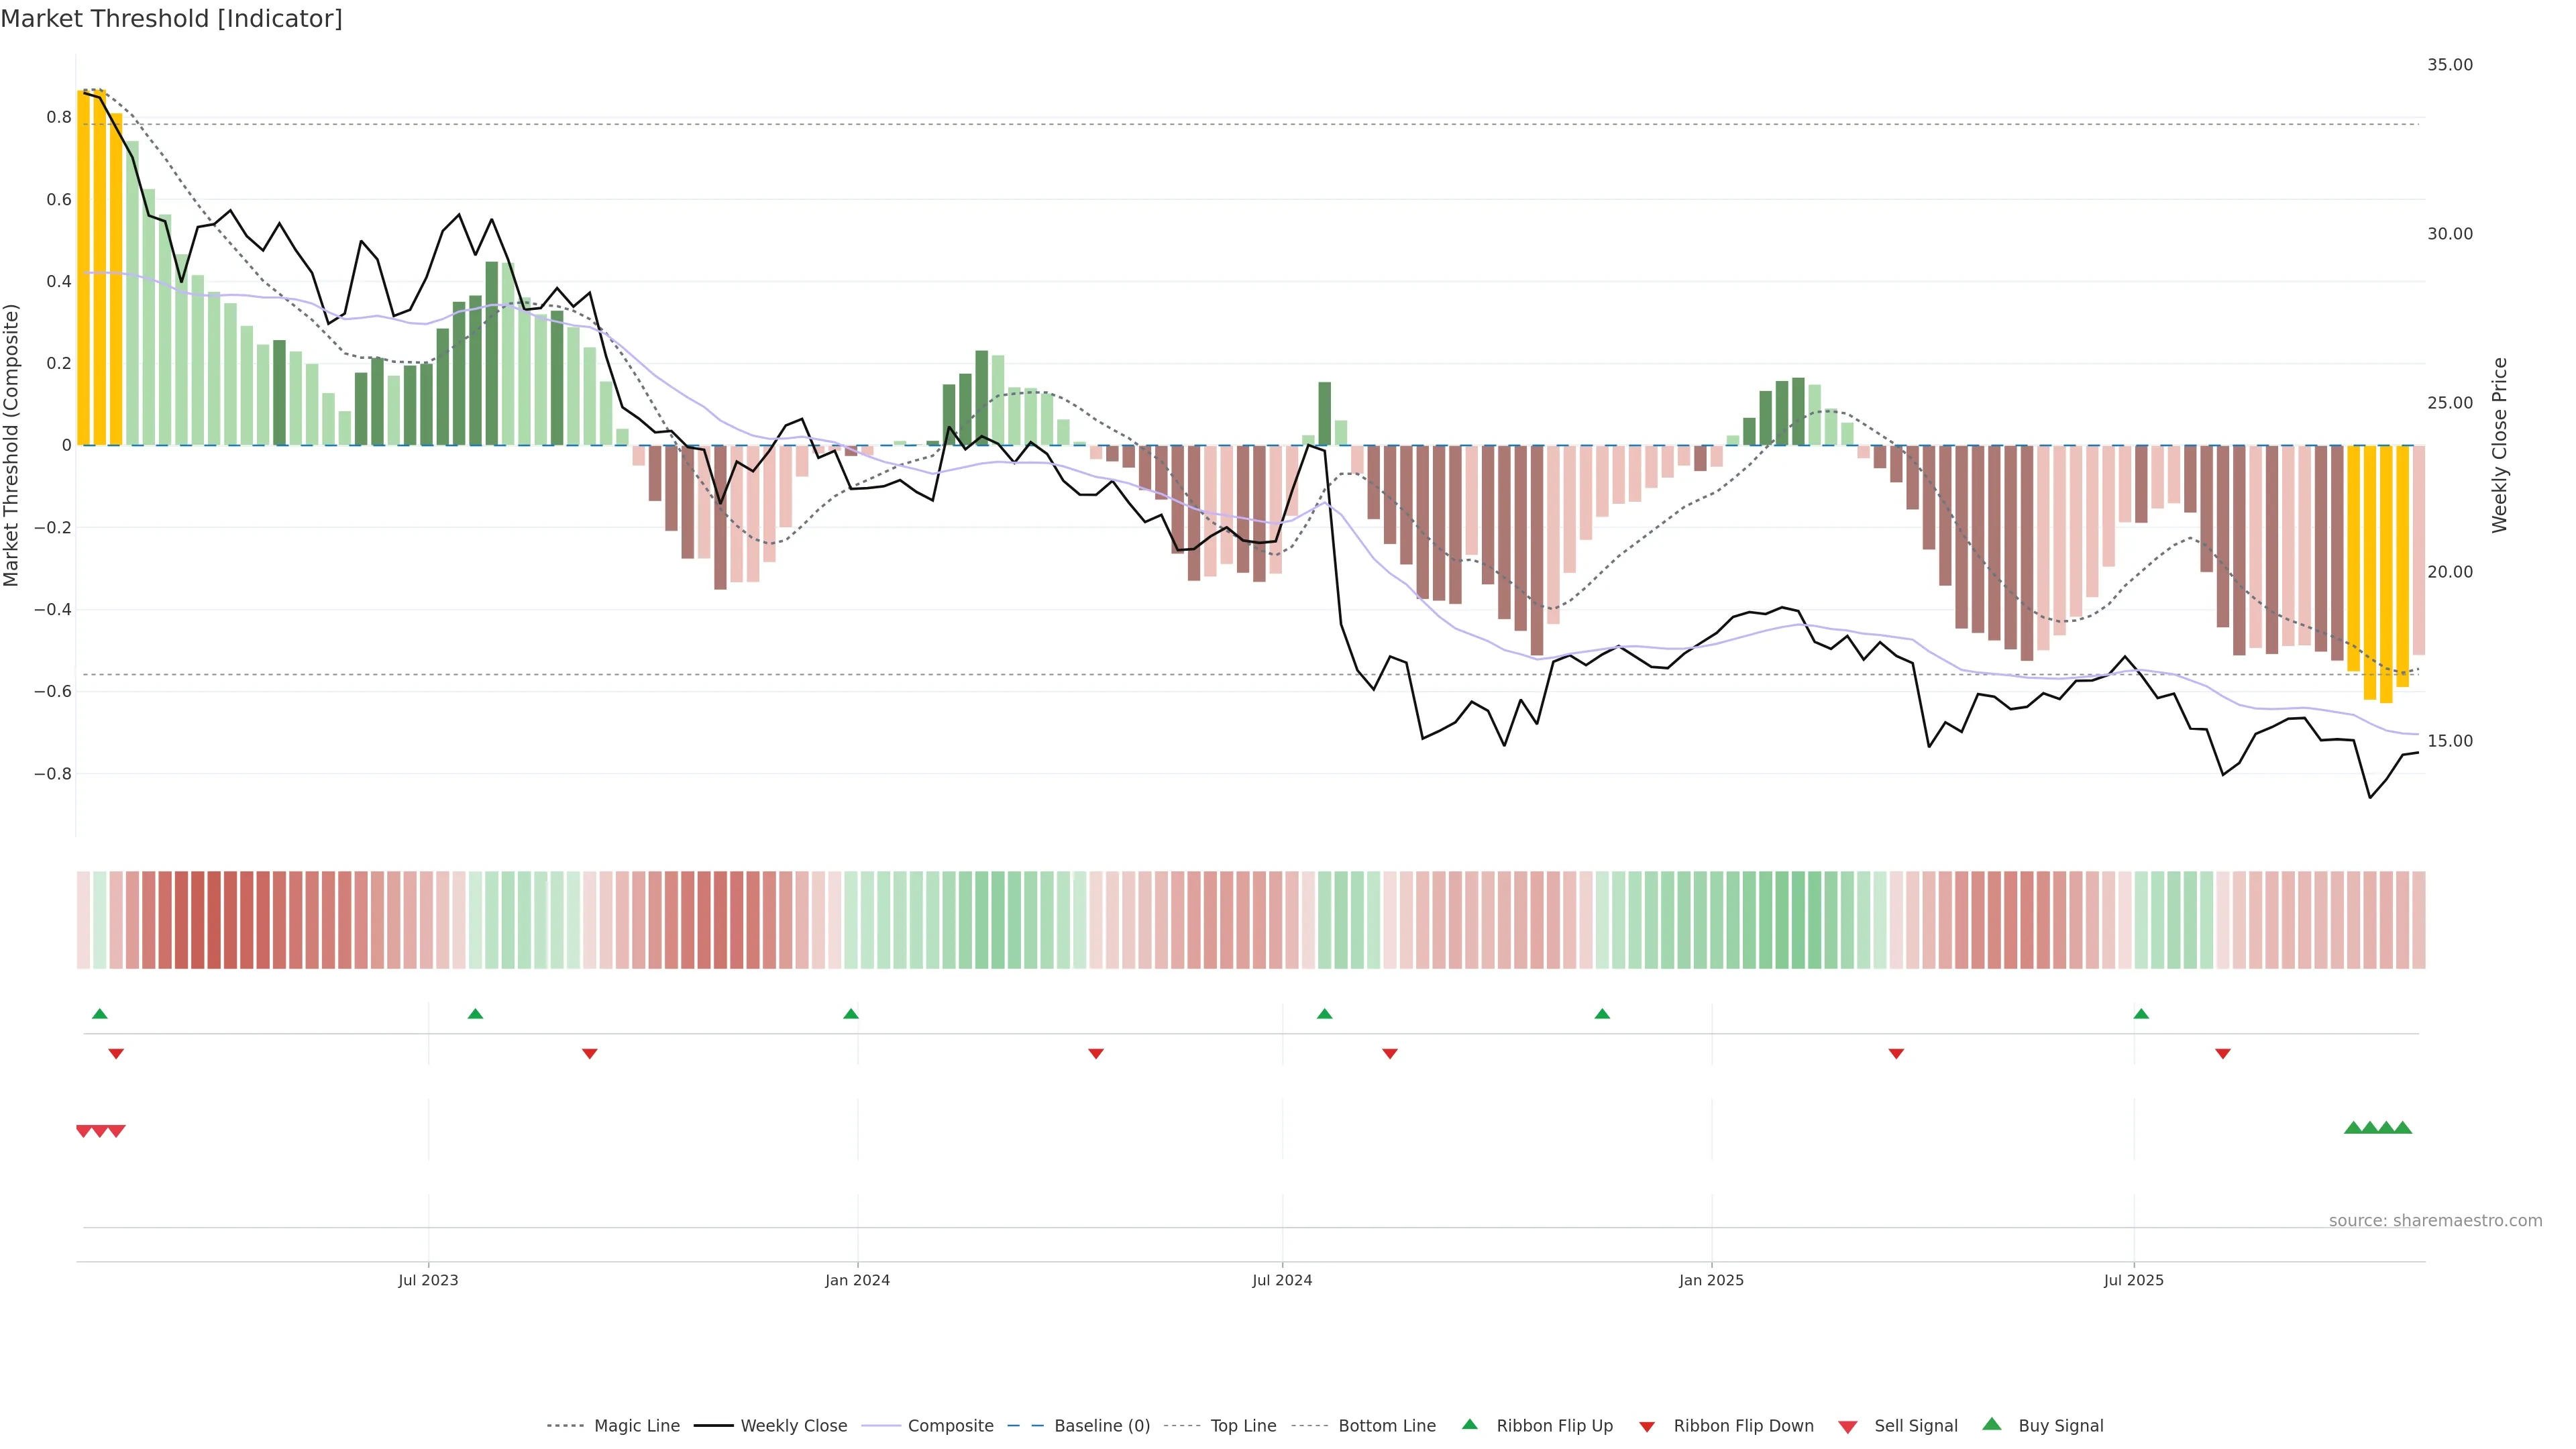The image size is (2576, 1449).
Task: Click the ribbon flip up marker near Jan 2024
Action: pyautogui.click(x=851, y=1014)
